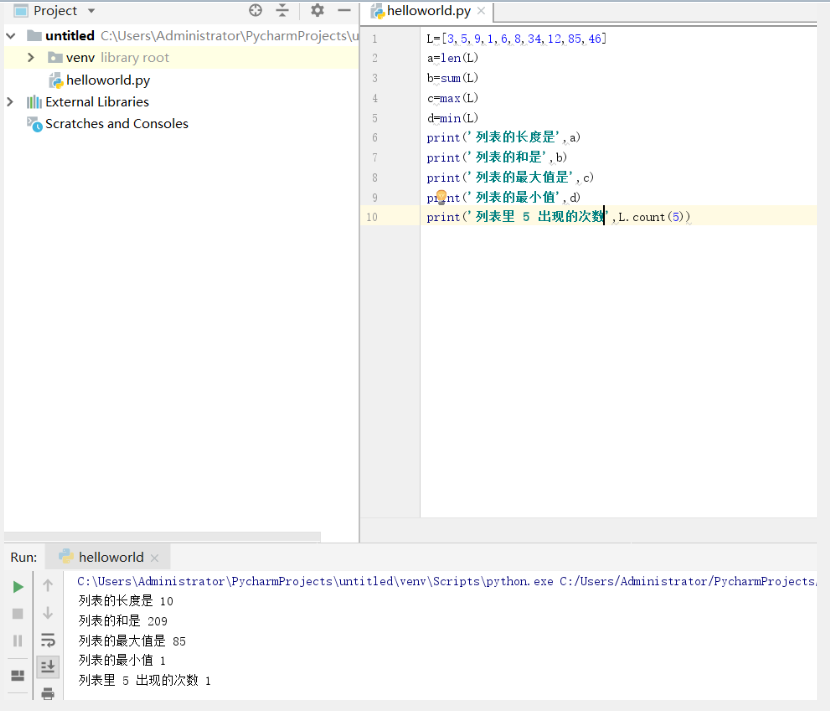
Task: Pause the console output
Action: pyautogui.click(x=18, y=641)
